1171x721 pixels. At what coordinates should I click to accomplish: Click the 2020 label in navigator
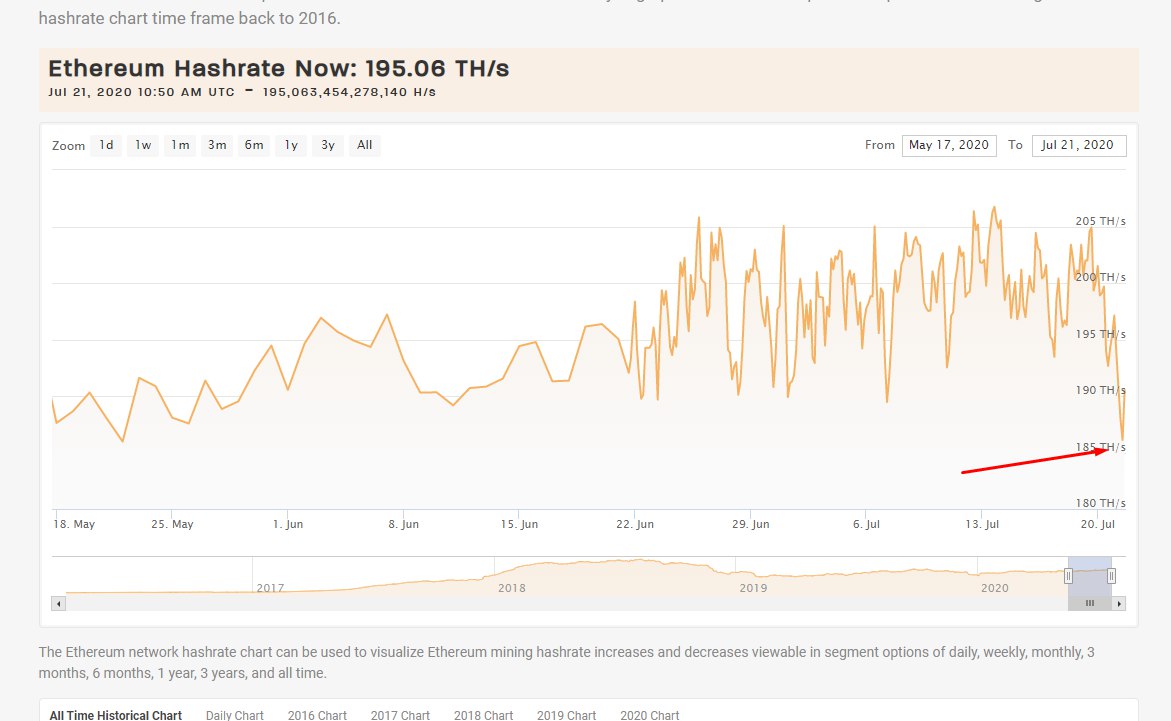(x=995, y=588)
